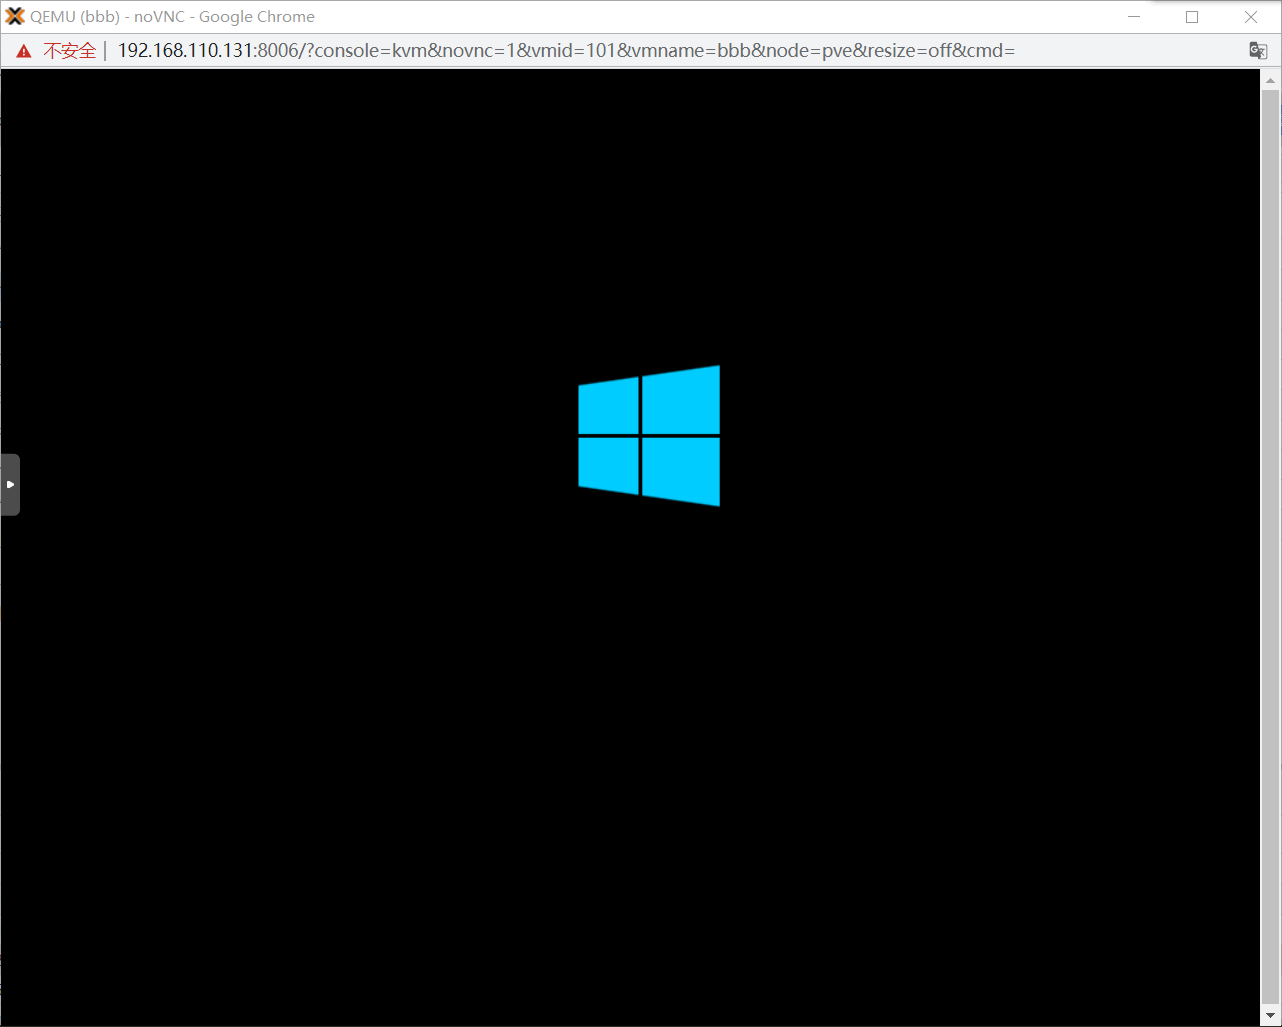Click the vertical scrollbar thumb
Viewport: 1282px width, 1027px height.
(x=1271, y=549)
